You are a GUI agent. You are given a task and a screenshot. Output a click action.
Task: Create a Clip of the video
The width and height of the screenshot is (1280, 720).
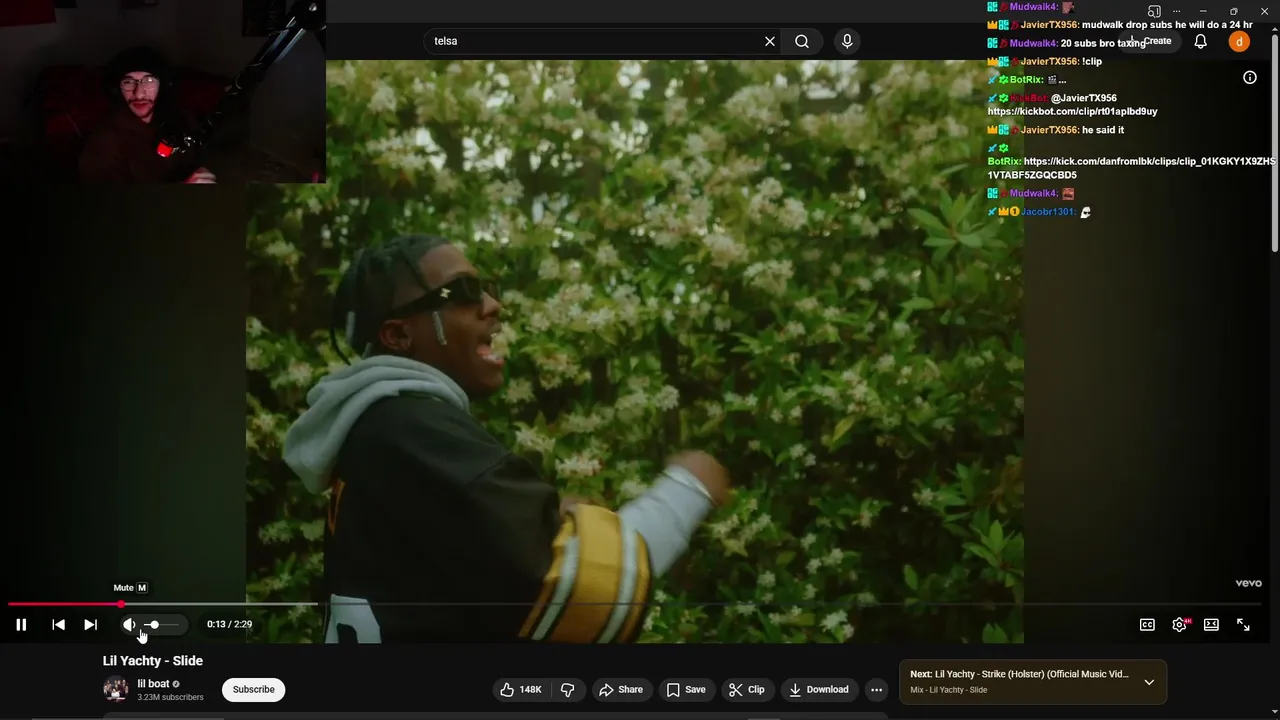tap(747, 689)
